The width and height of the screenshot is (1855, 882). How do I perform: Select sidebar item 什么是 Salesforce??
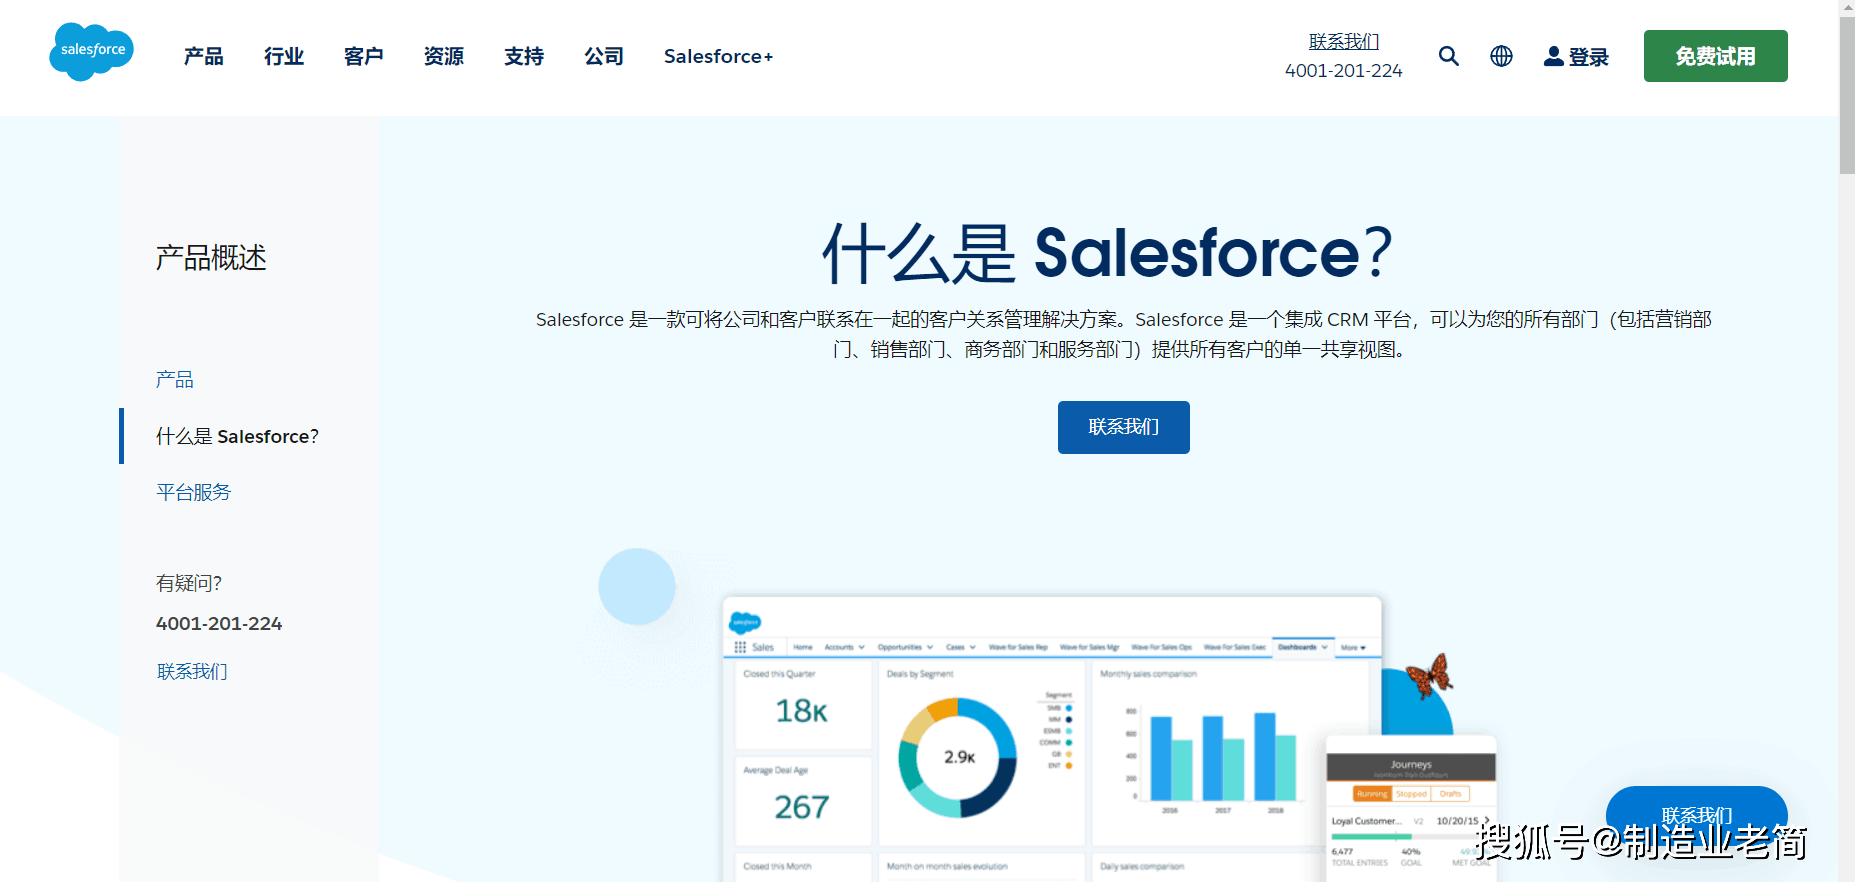[x=237, y=436]
